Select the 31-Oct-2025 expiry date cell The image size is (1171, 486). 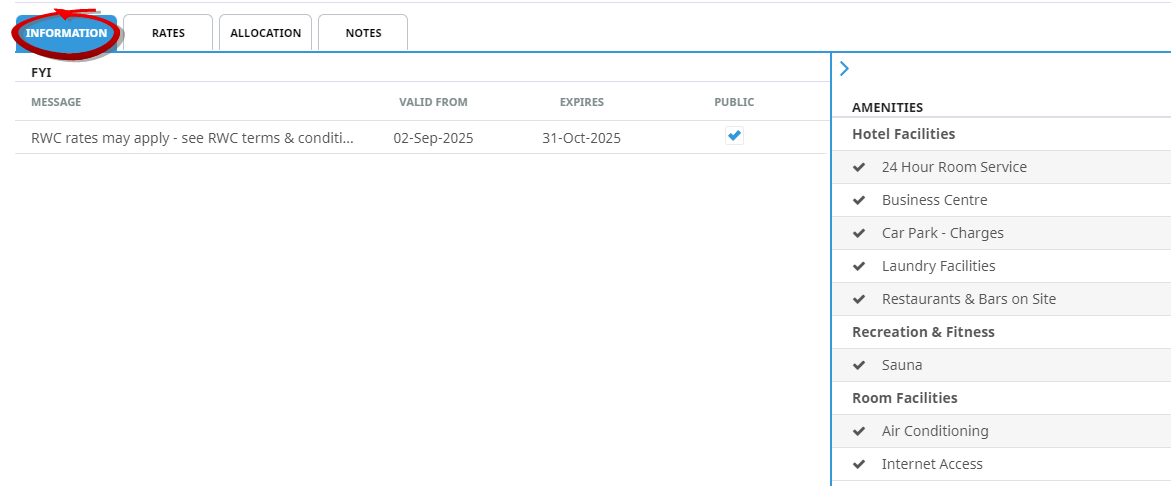point(581,138)
